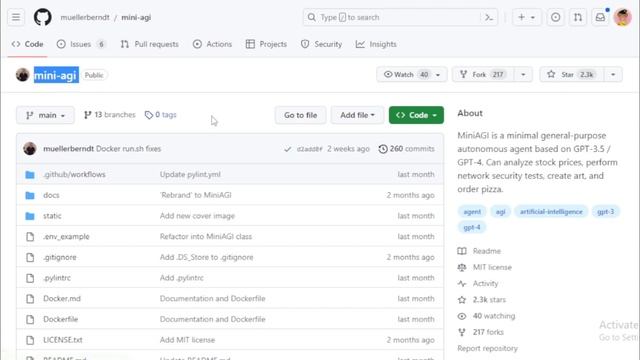Open the green Code clone dropdown

click(x=416, y=115)
